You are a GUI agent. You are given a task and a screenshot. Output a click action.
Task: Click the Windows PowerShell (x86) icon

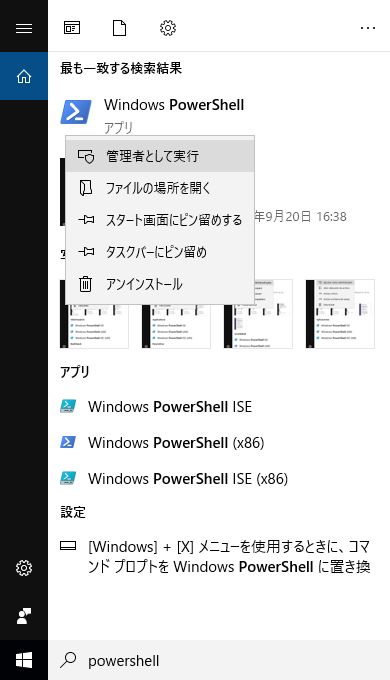click(x=68, y=442)
